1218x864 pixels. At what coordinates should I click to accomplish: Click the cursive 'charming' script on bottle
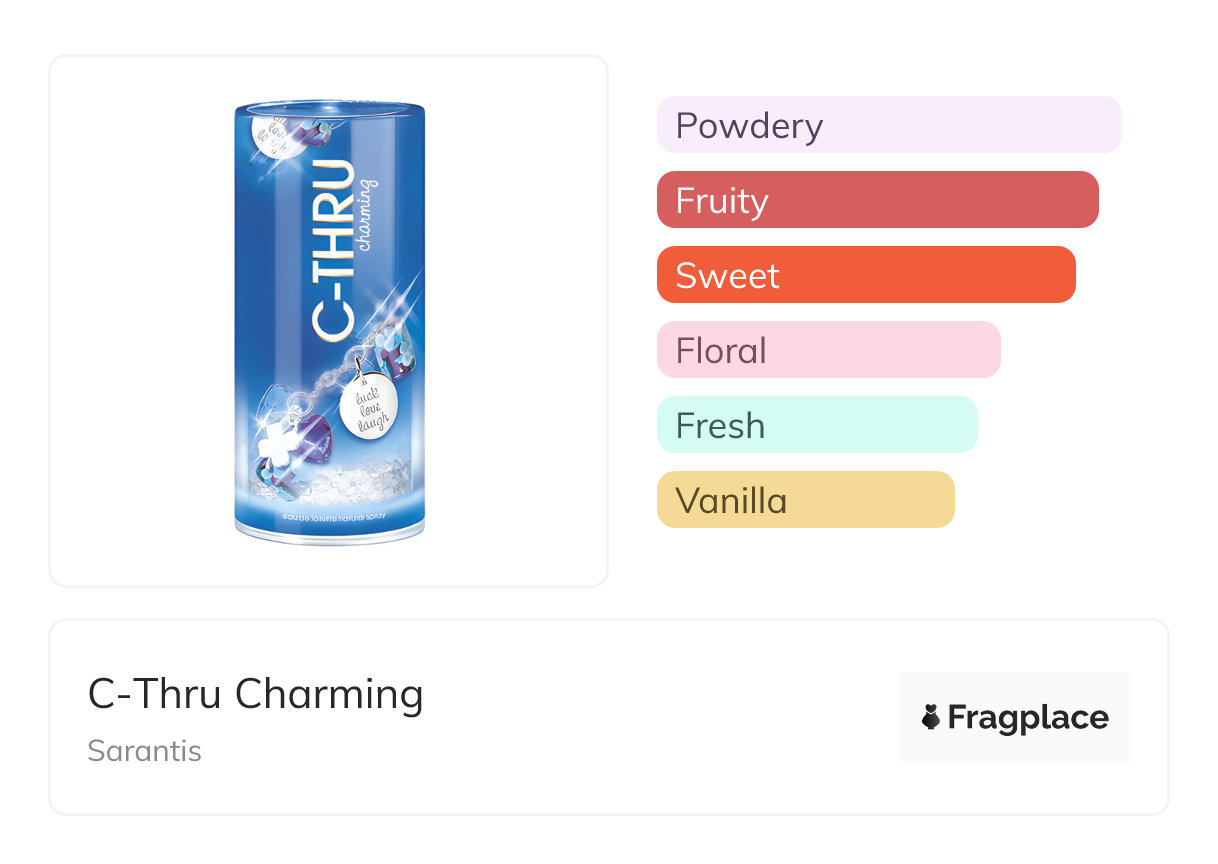pyautogui.click(x=367, y=213)
